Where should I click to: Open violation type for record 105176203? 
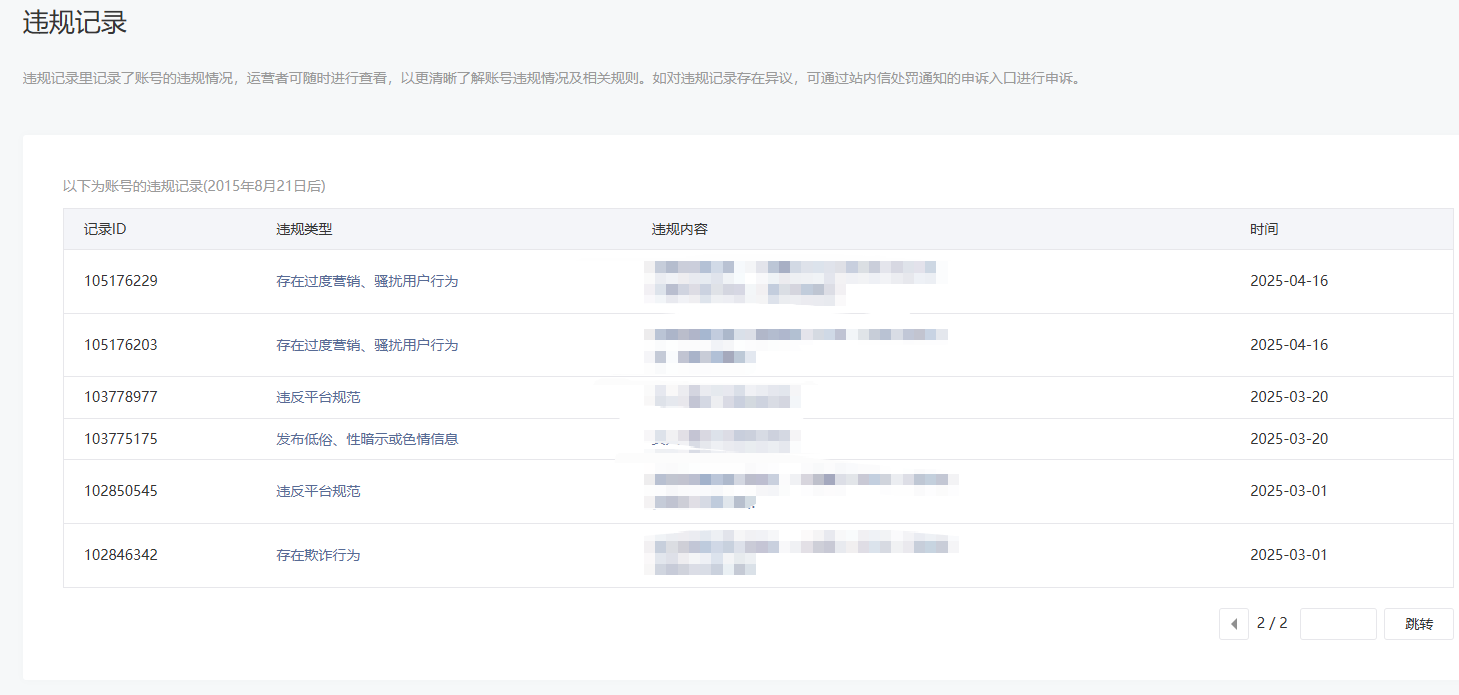point(367,345)
